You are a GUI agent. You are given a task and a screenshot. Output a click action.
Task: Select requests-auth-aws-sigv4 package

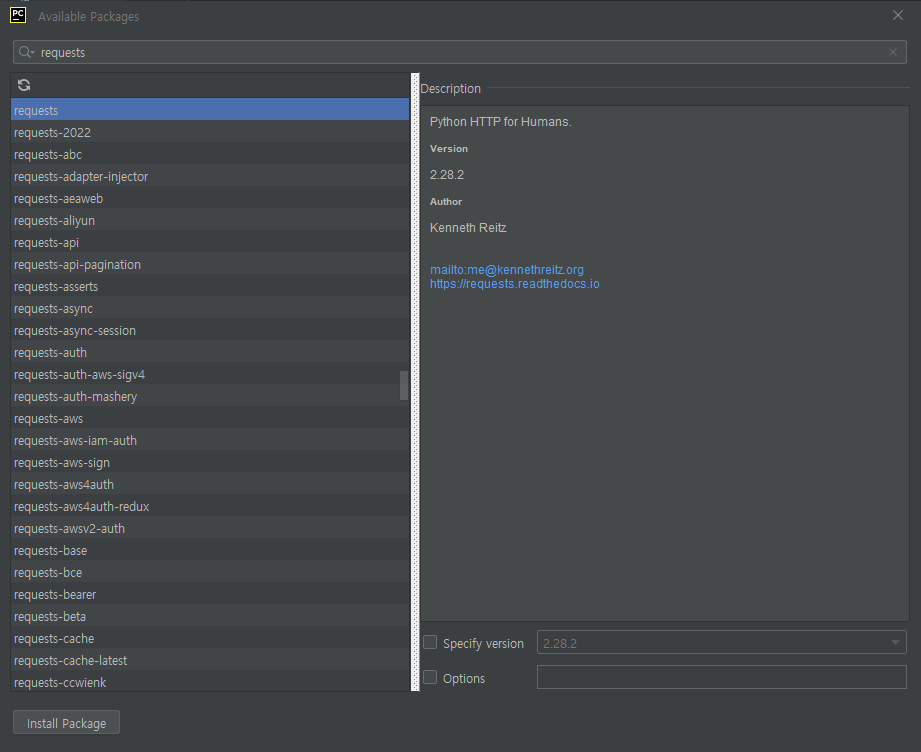pos(210,374)
